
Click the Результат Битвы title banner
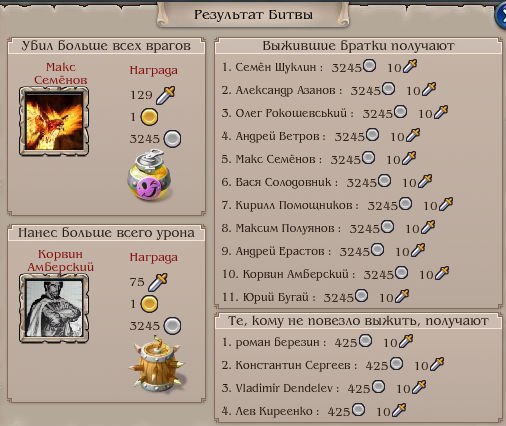(x=253, y=15)
